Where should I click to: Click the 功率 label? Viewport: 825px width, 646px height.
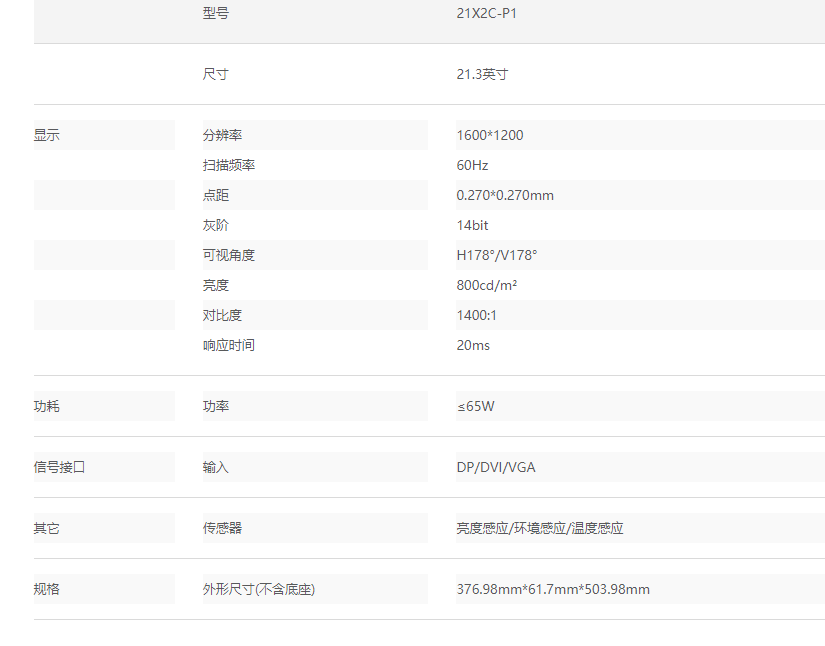coord(216,406)
